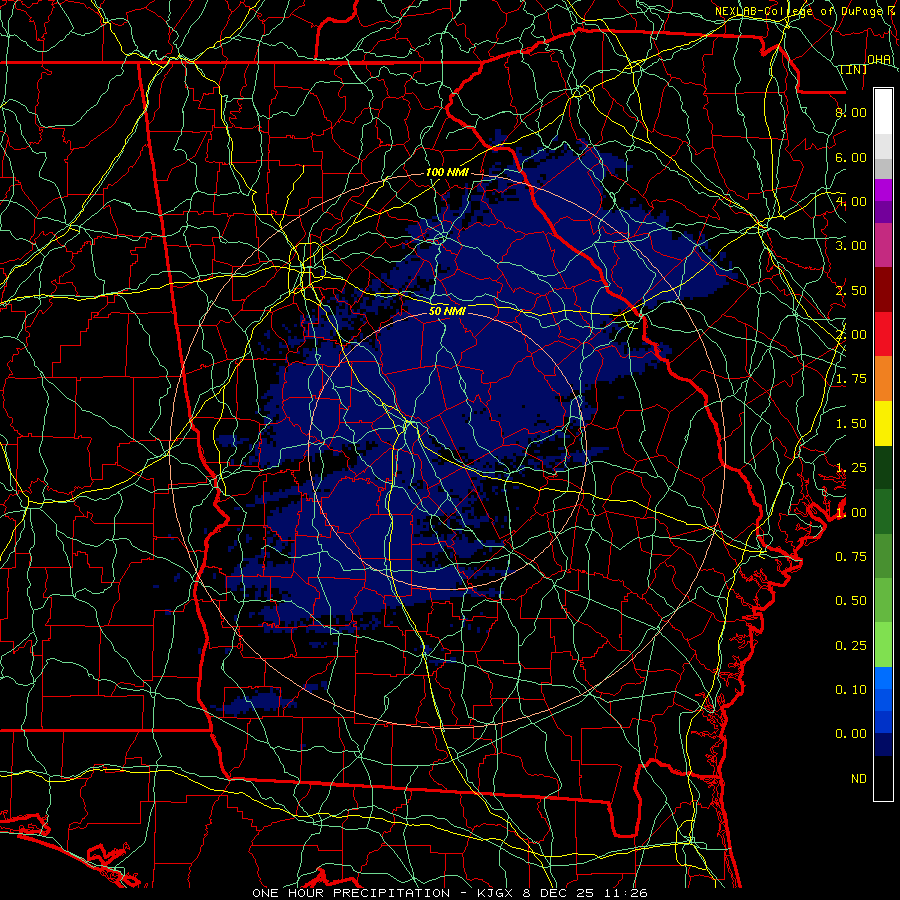Choose the orange legend swatch at 1.75

(883, 379)
